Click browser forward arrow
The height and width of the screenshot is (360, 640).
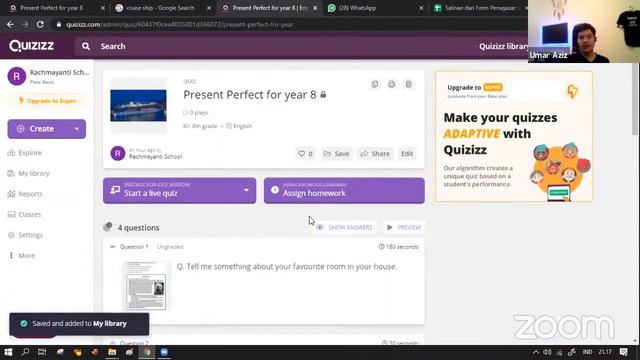[25, 24]
